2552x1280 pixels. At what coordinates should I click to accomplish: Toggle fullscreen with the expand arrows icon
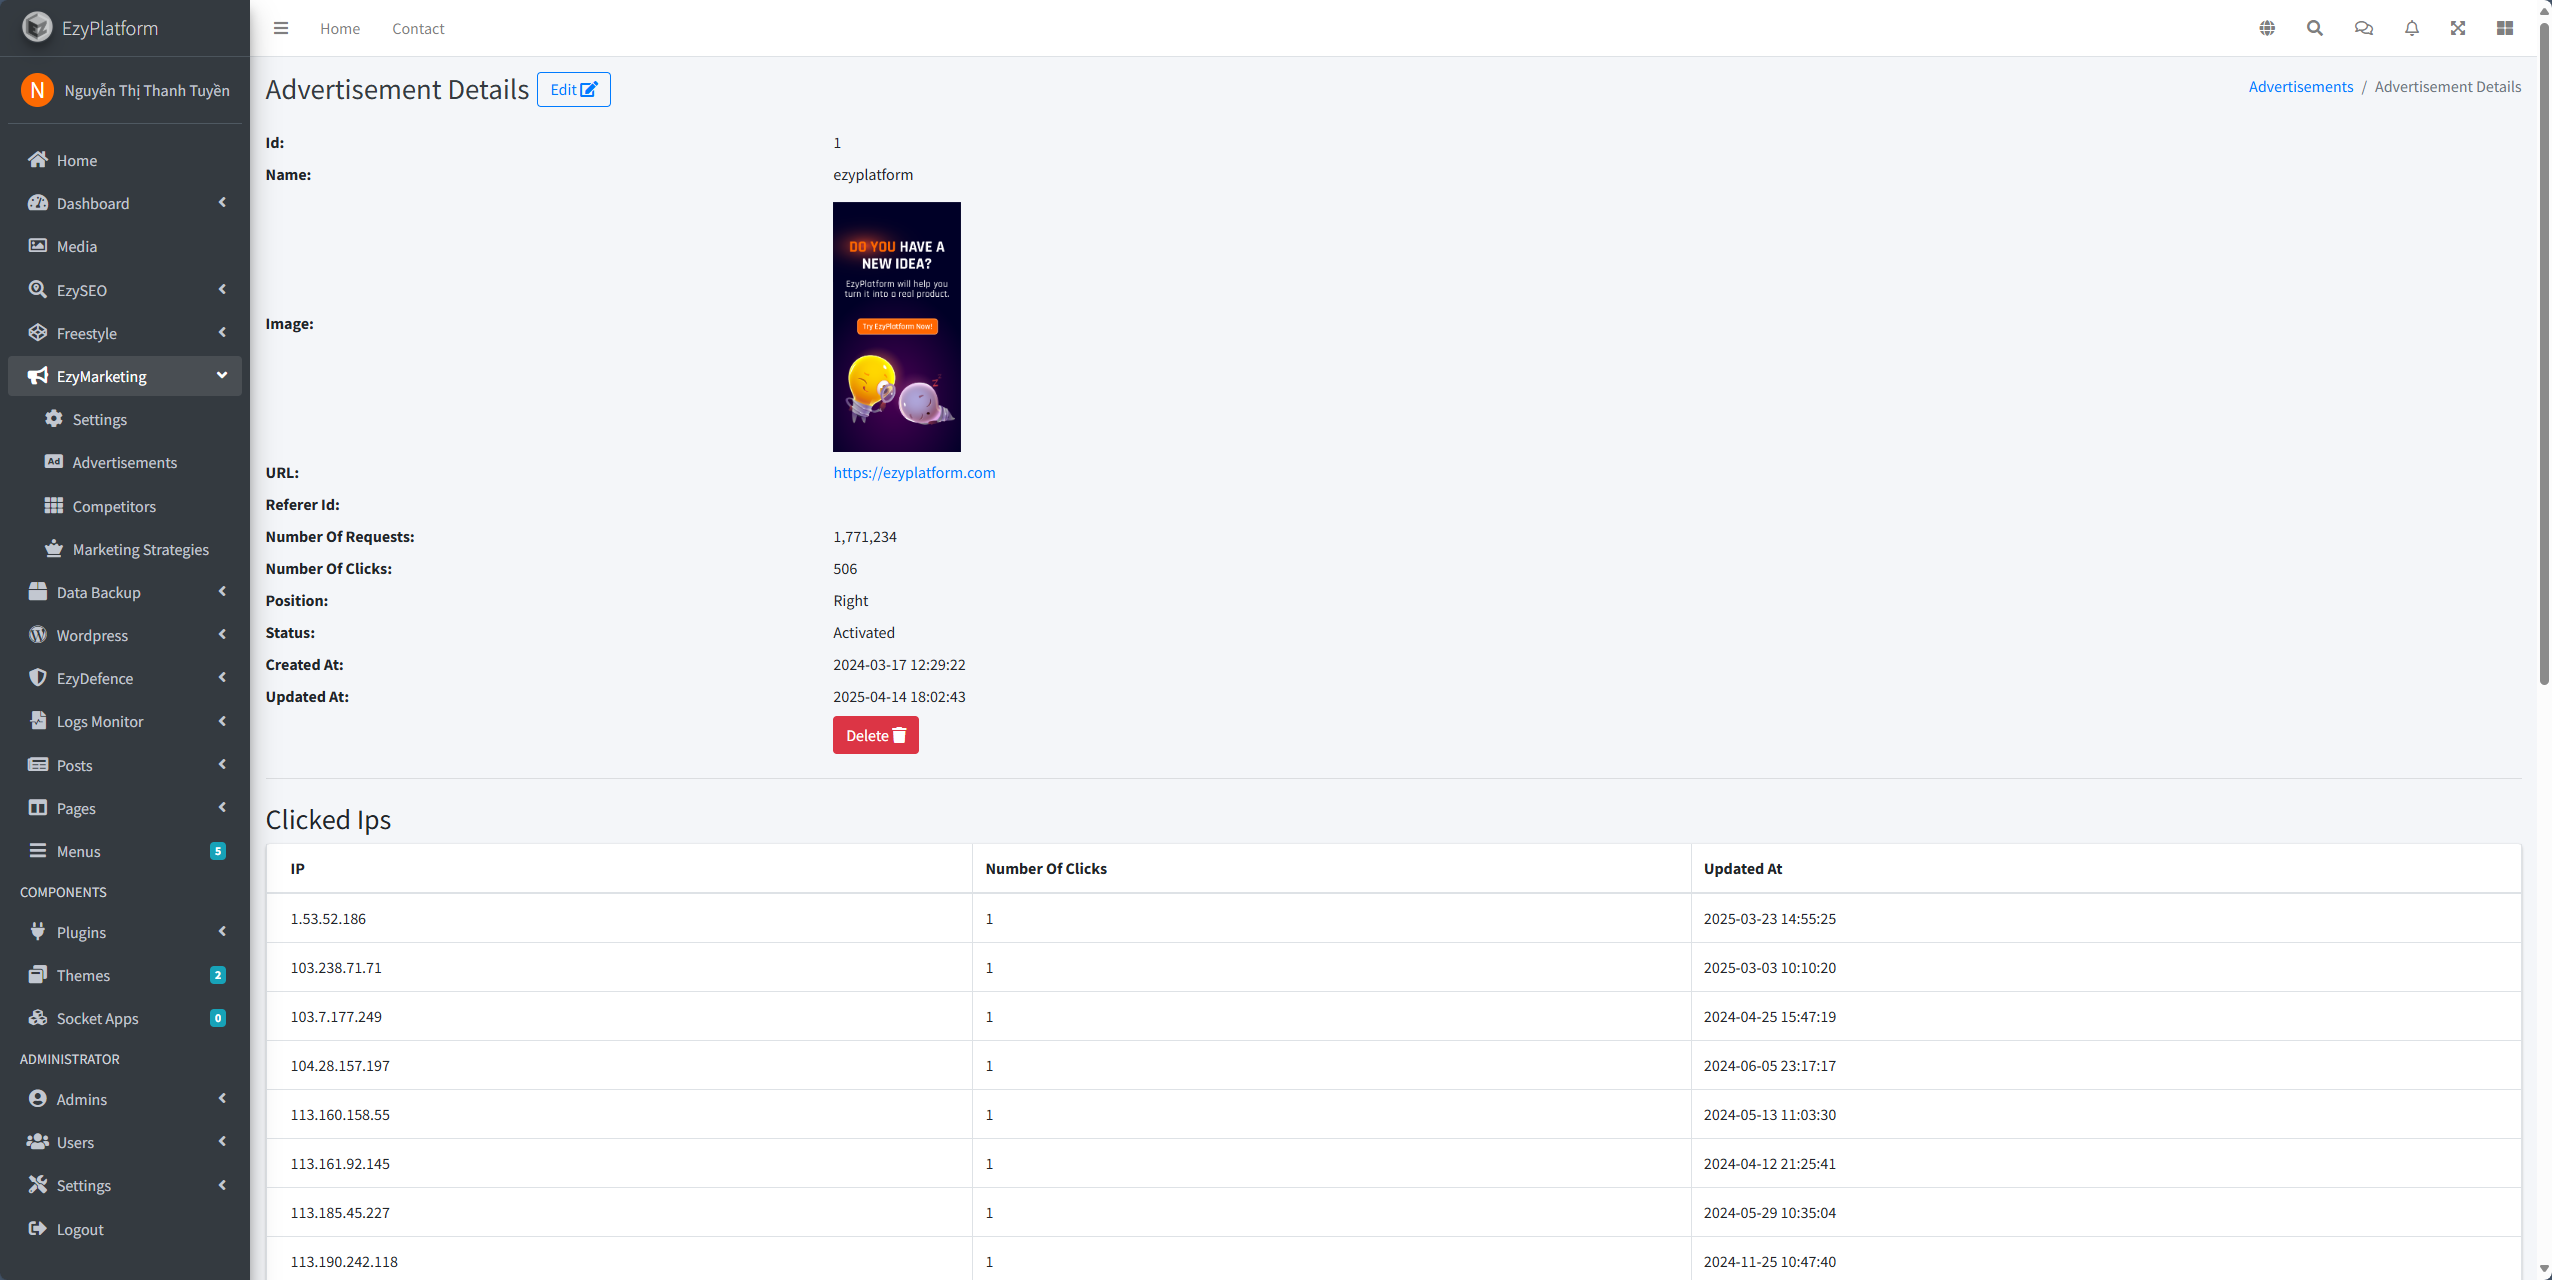[2458, 28]
